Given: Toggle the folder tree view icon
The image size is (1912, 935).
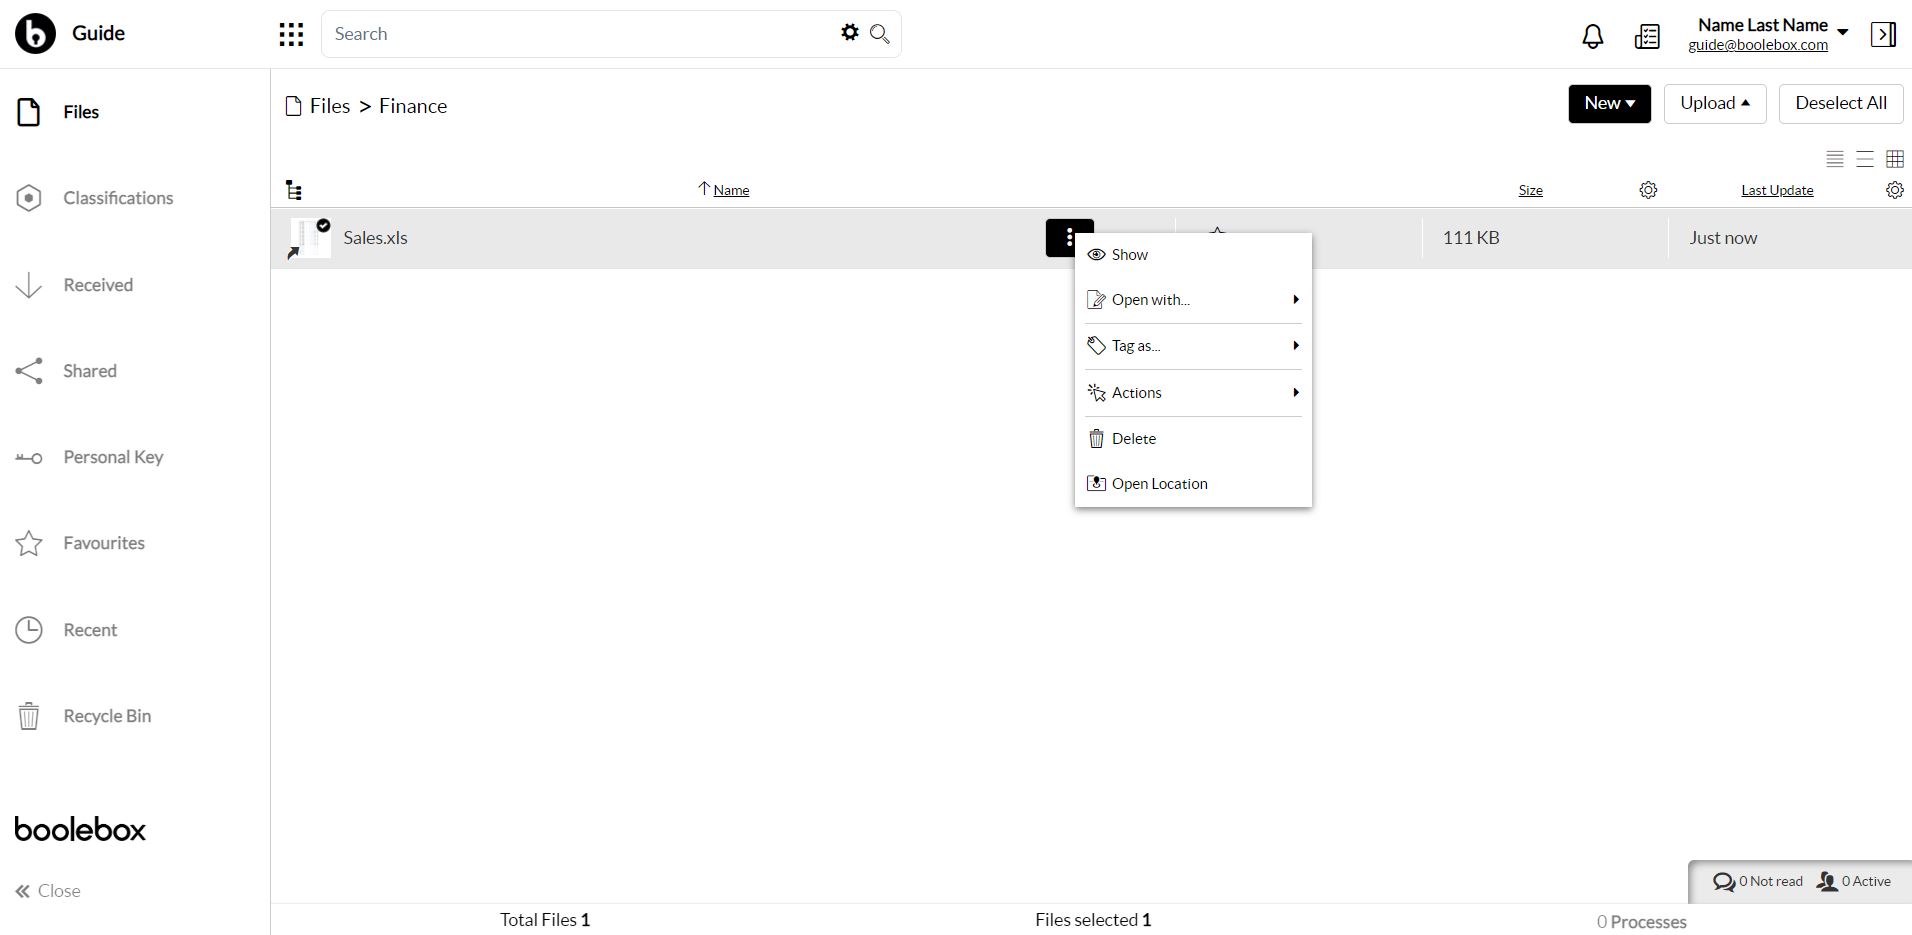Looking at the screenshot, I should [x=294, y=190].
